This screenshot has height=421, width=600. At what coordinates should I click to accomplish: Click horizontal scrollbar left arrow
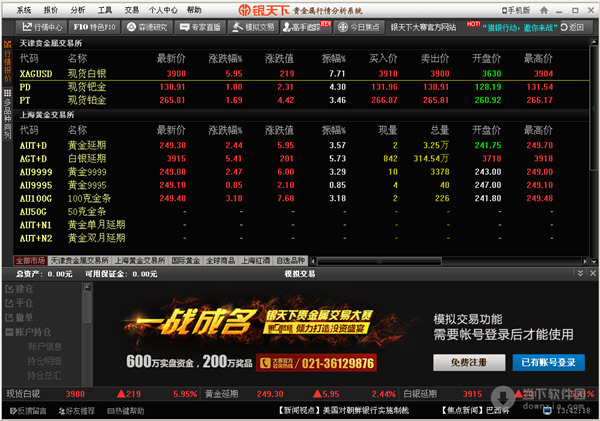tap(313, 261)
